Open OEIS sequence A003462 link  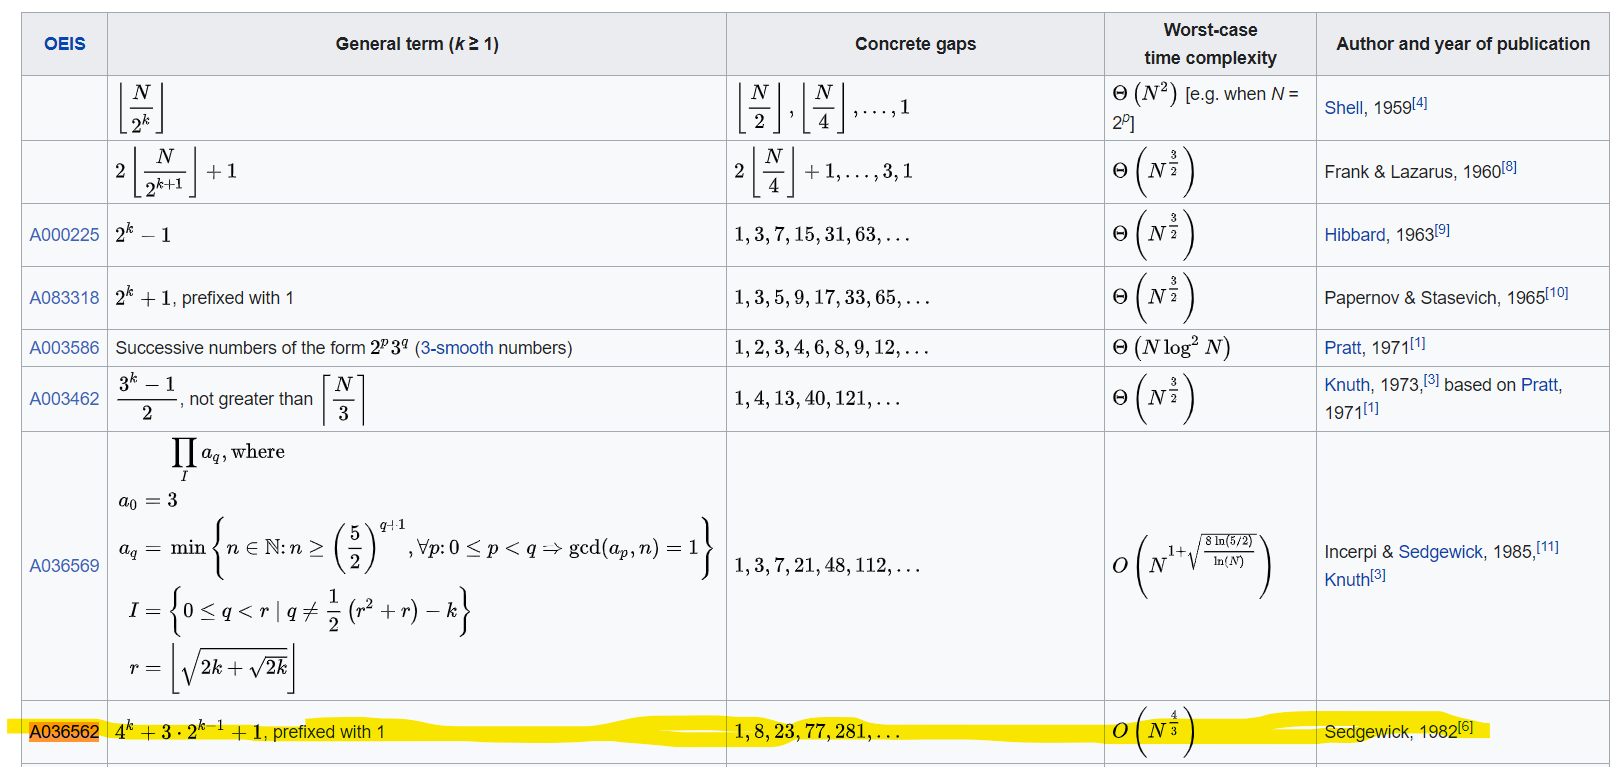point(64,399)
